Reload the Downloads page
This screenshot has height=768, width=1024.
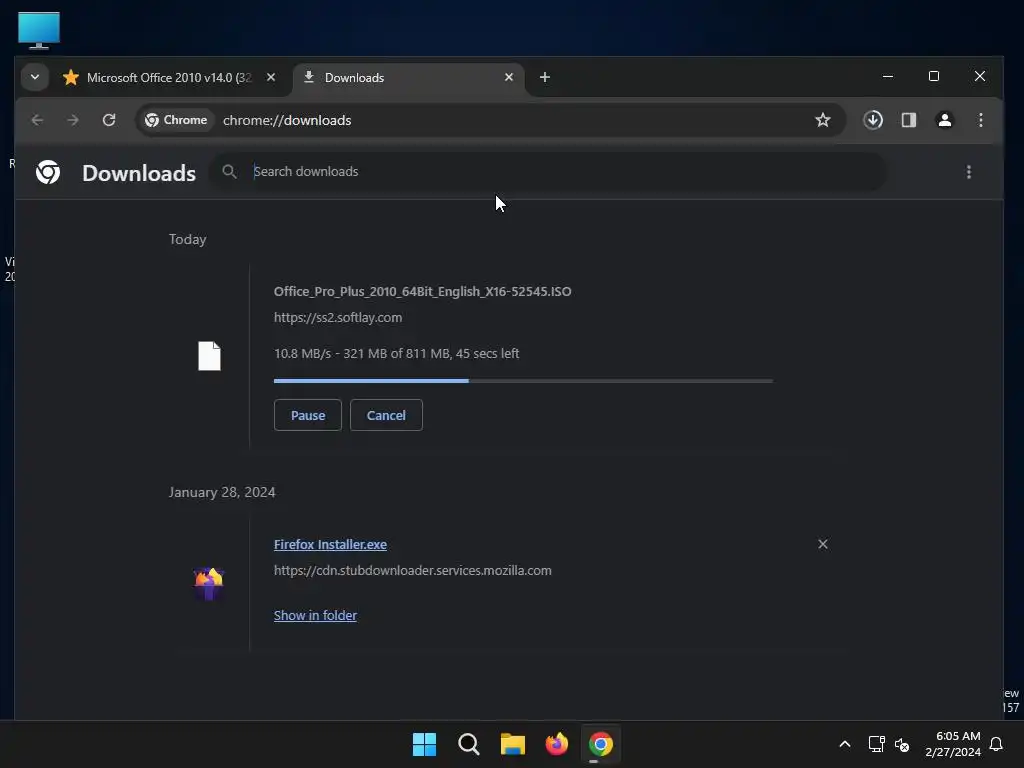pyautogui.click(x=109, y=120)
